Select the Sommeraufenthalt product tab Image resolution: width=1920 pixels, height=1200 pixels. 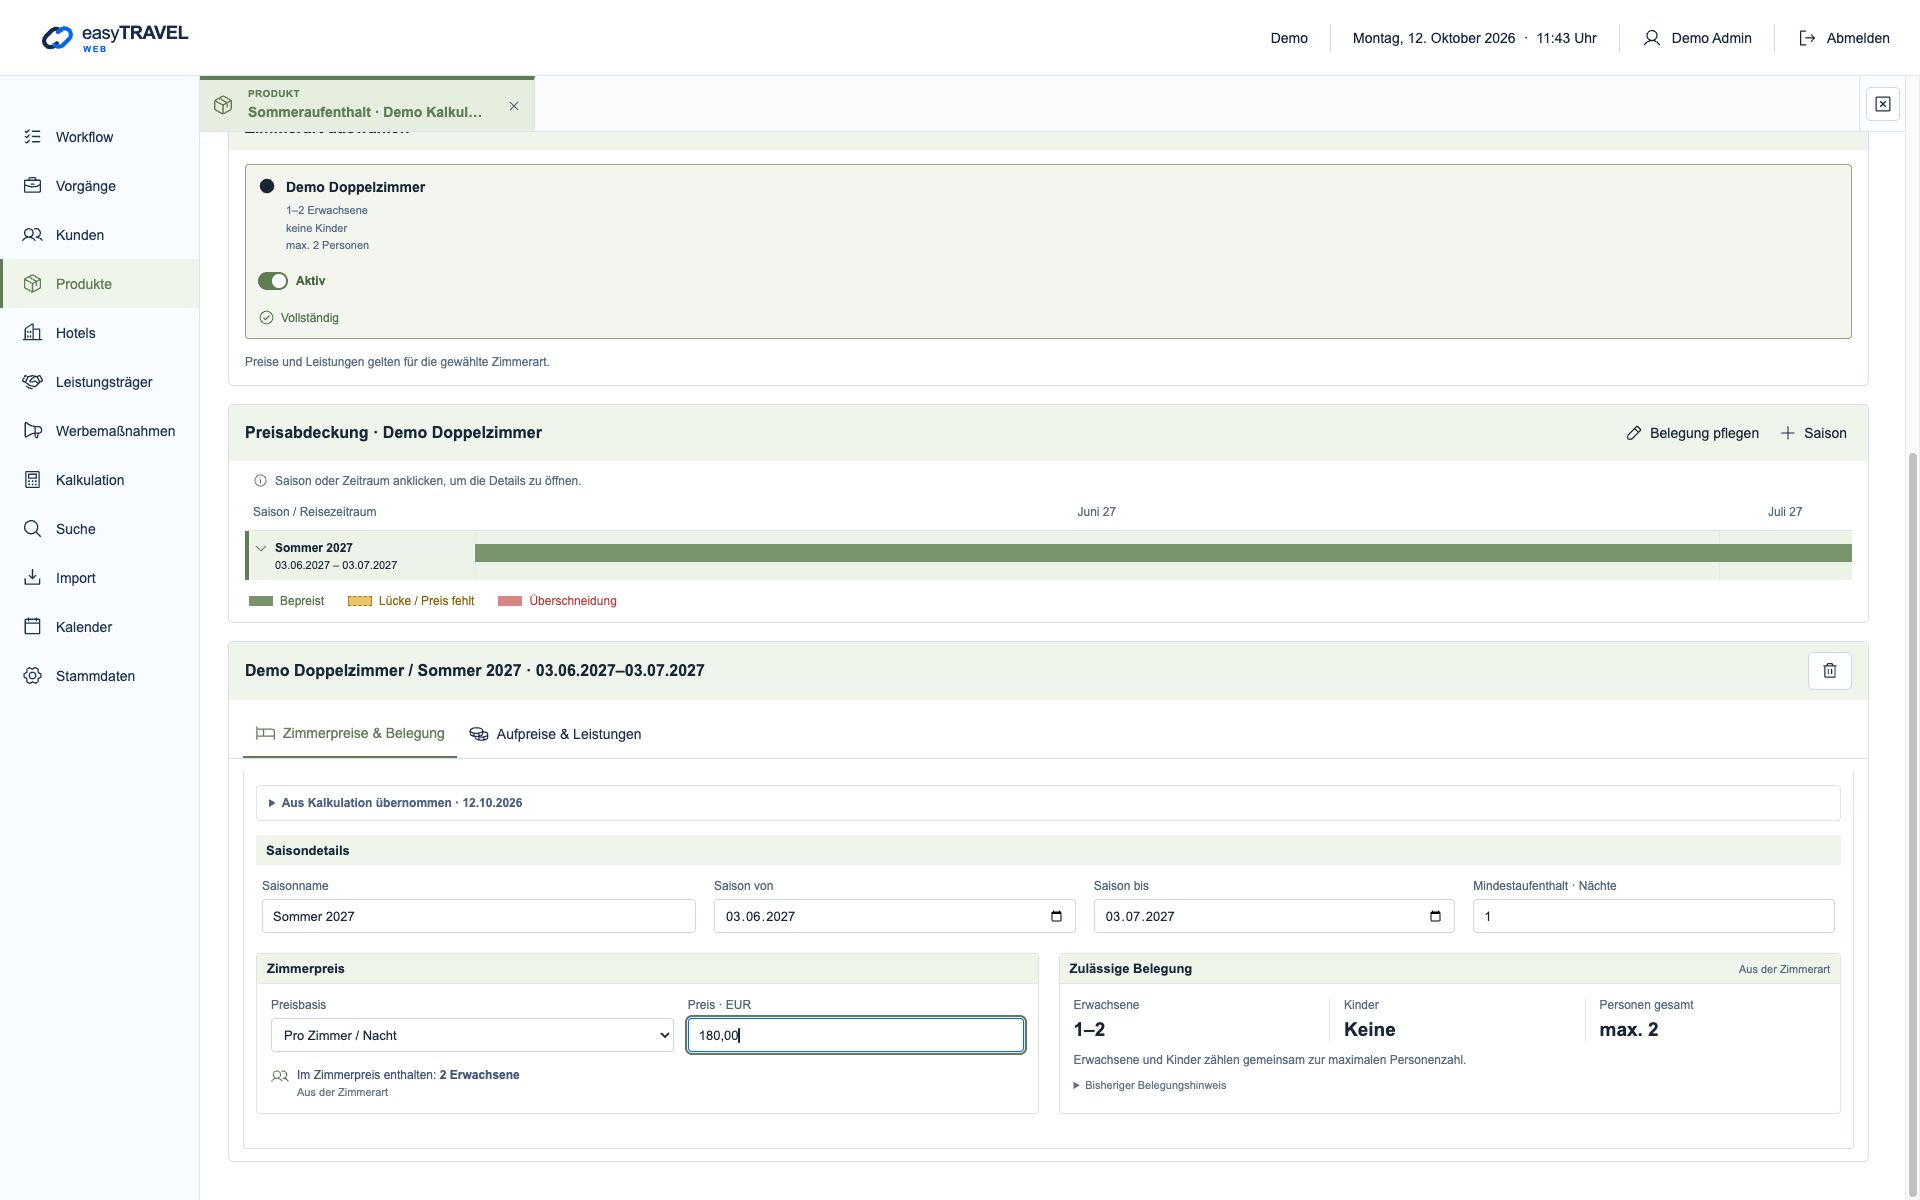367,104
